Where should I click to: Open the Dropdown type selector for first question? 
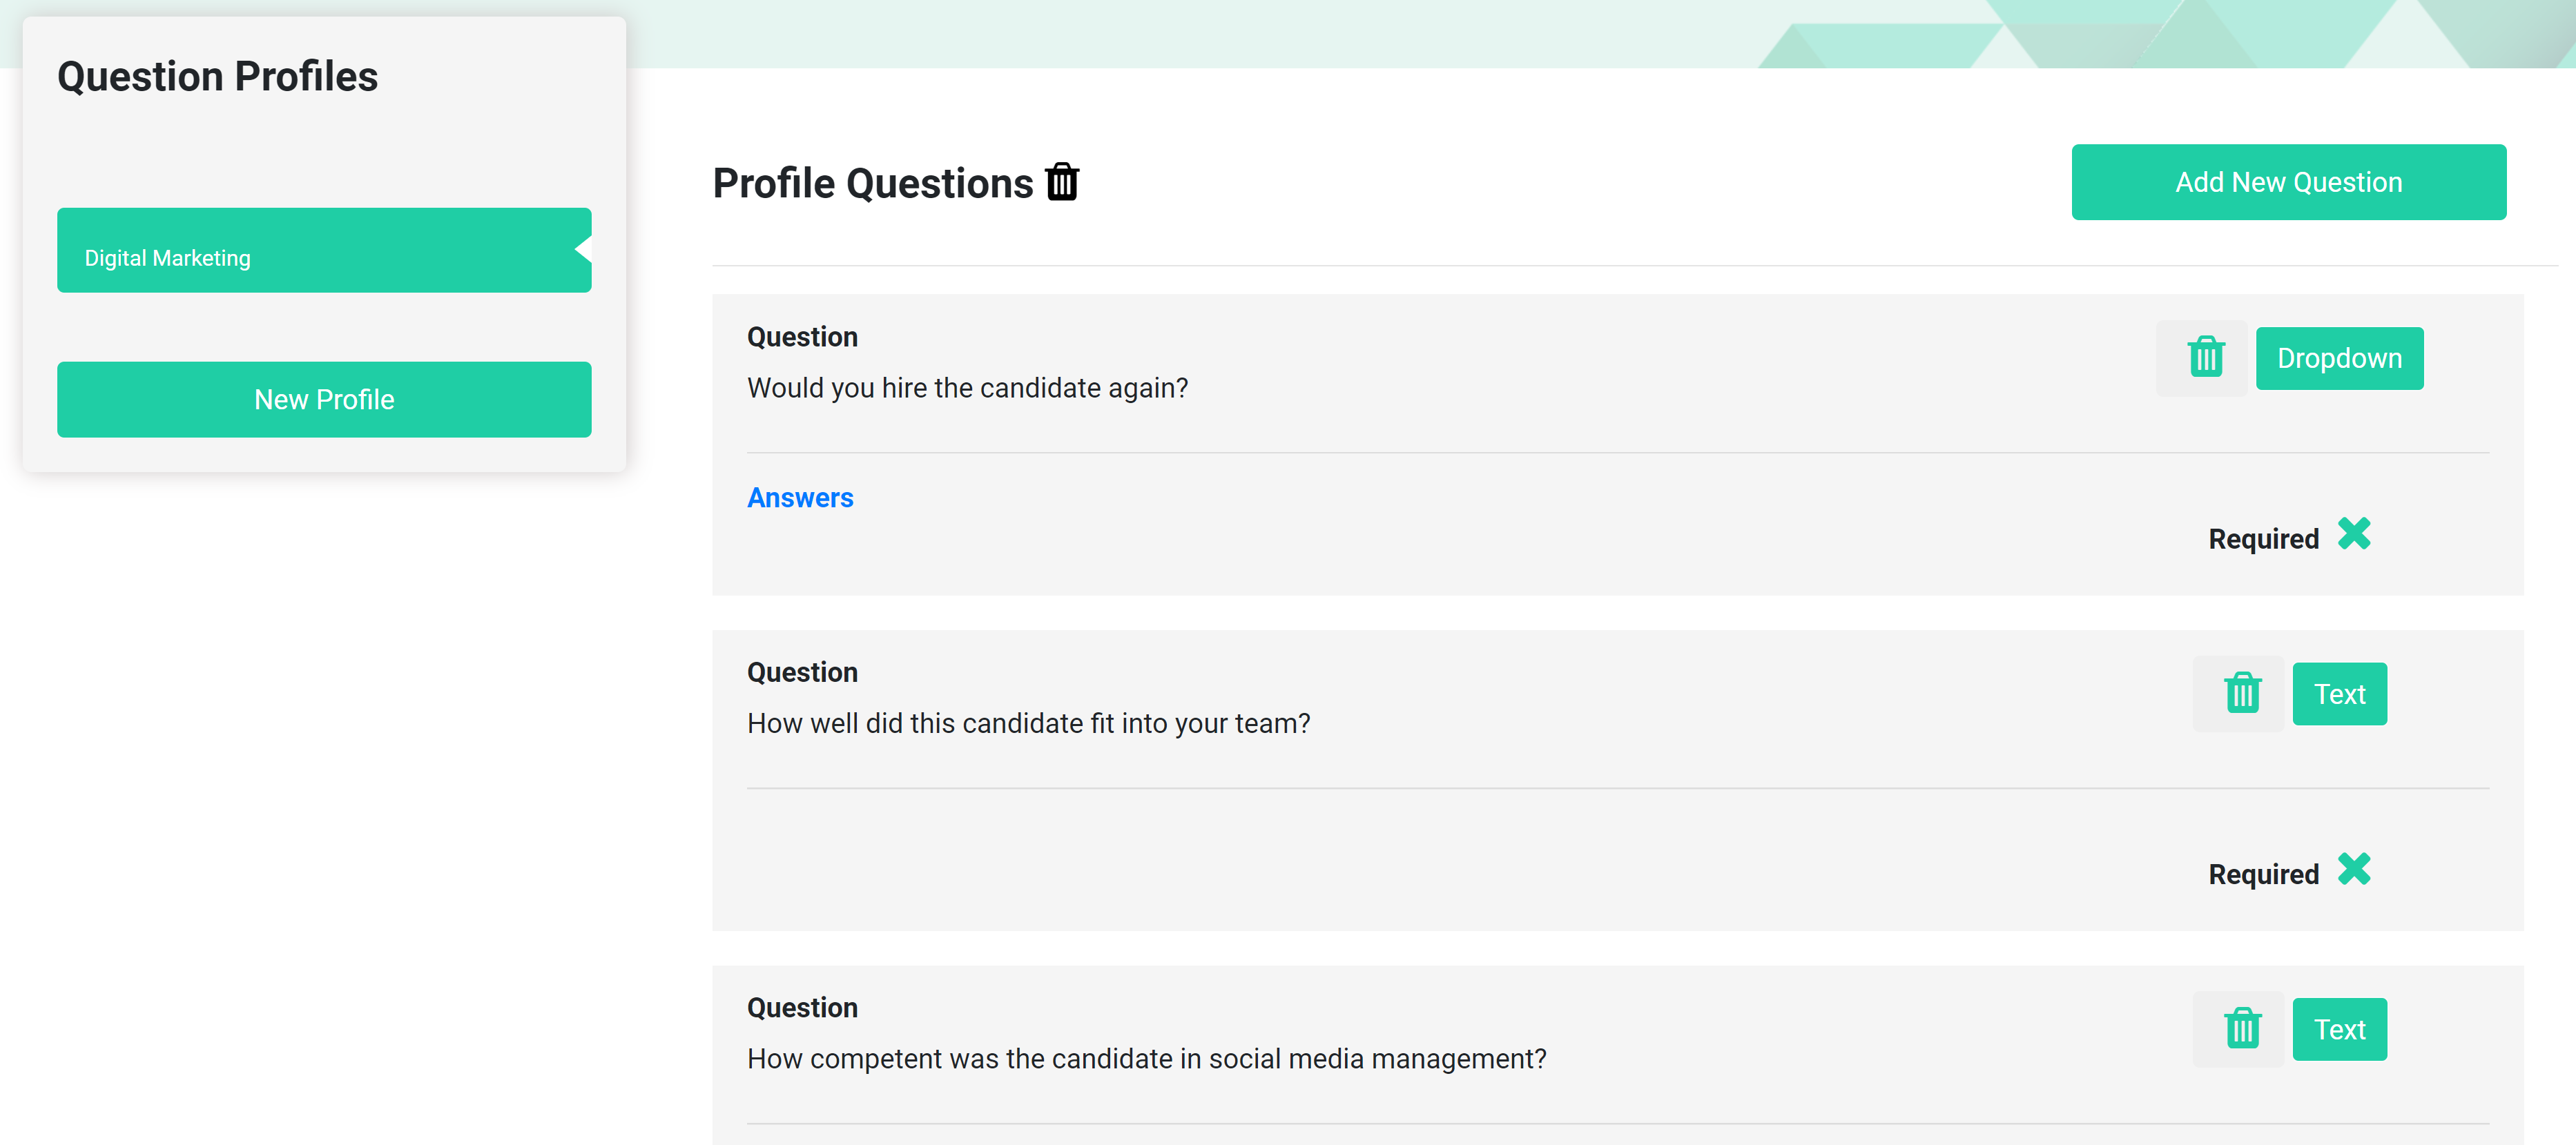pos(2339,358)
